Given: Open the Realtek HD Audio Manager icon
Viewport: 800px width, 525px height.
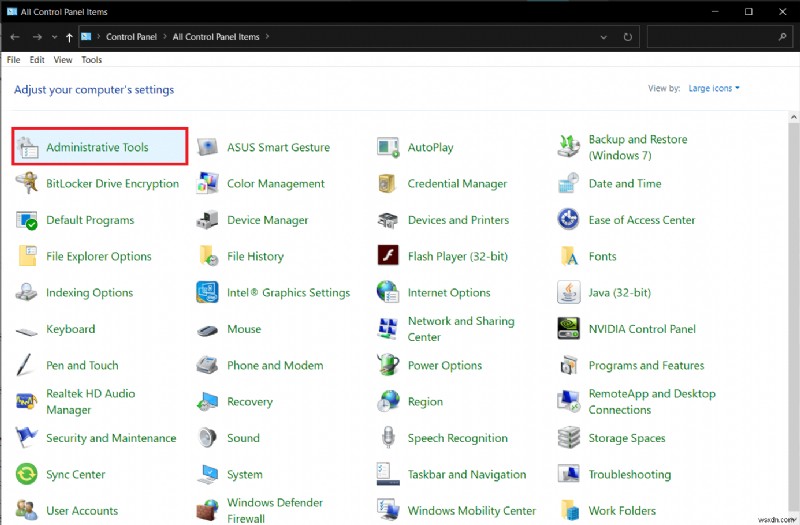Looking at the screenshot, I should point(27,401).
